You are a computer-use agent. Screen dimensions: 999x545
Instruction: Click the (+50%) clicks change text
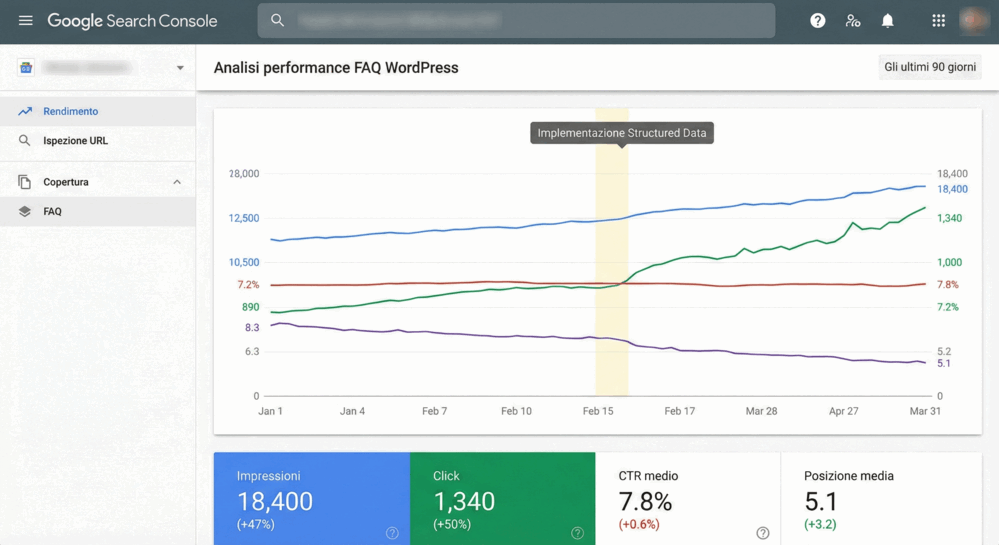[x=452, y=525]
